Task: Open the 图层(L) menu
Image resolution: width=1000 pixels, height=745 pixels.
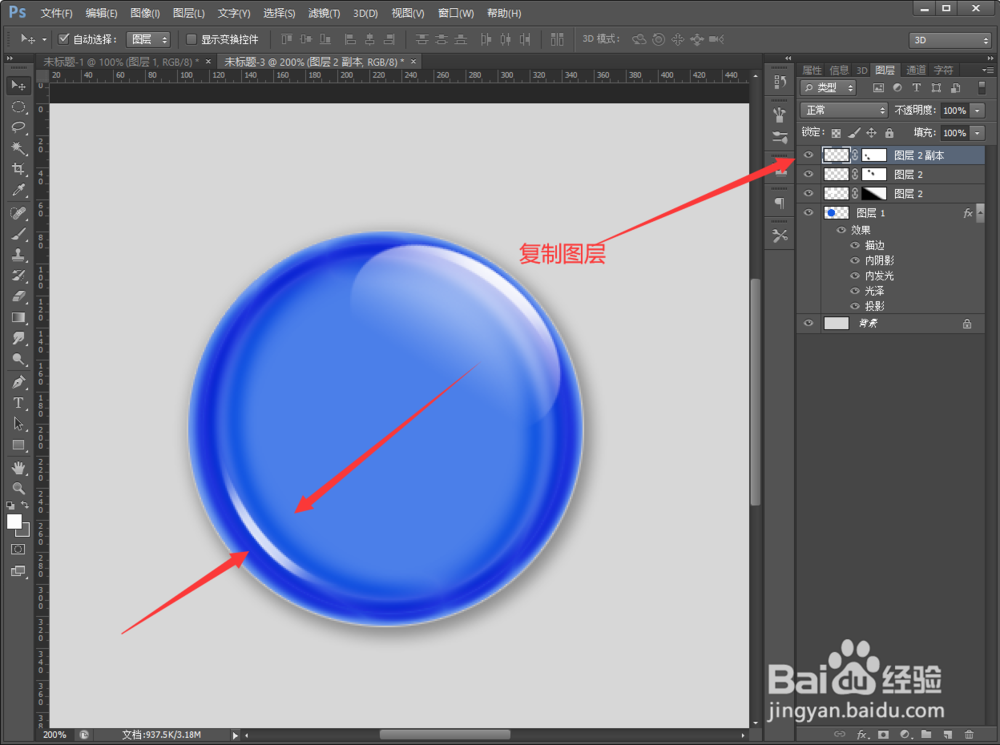Action: (189, 13)
